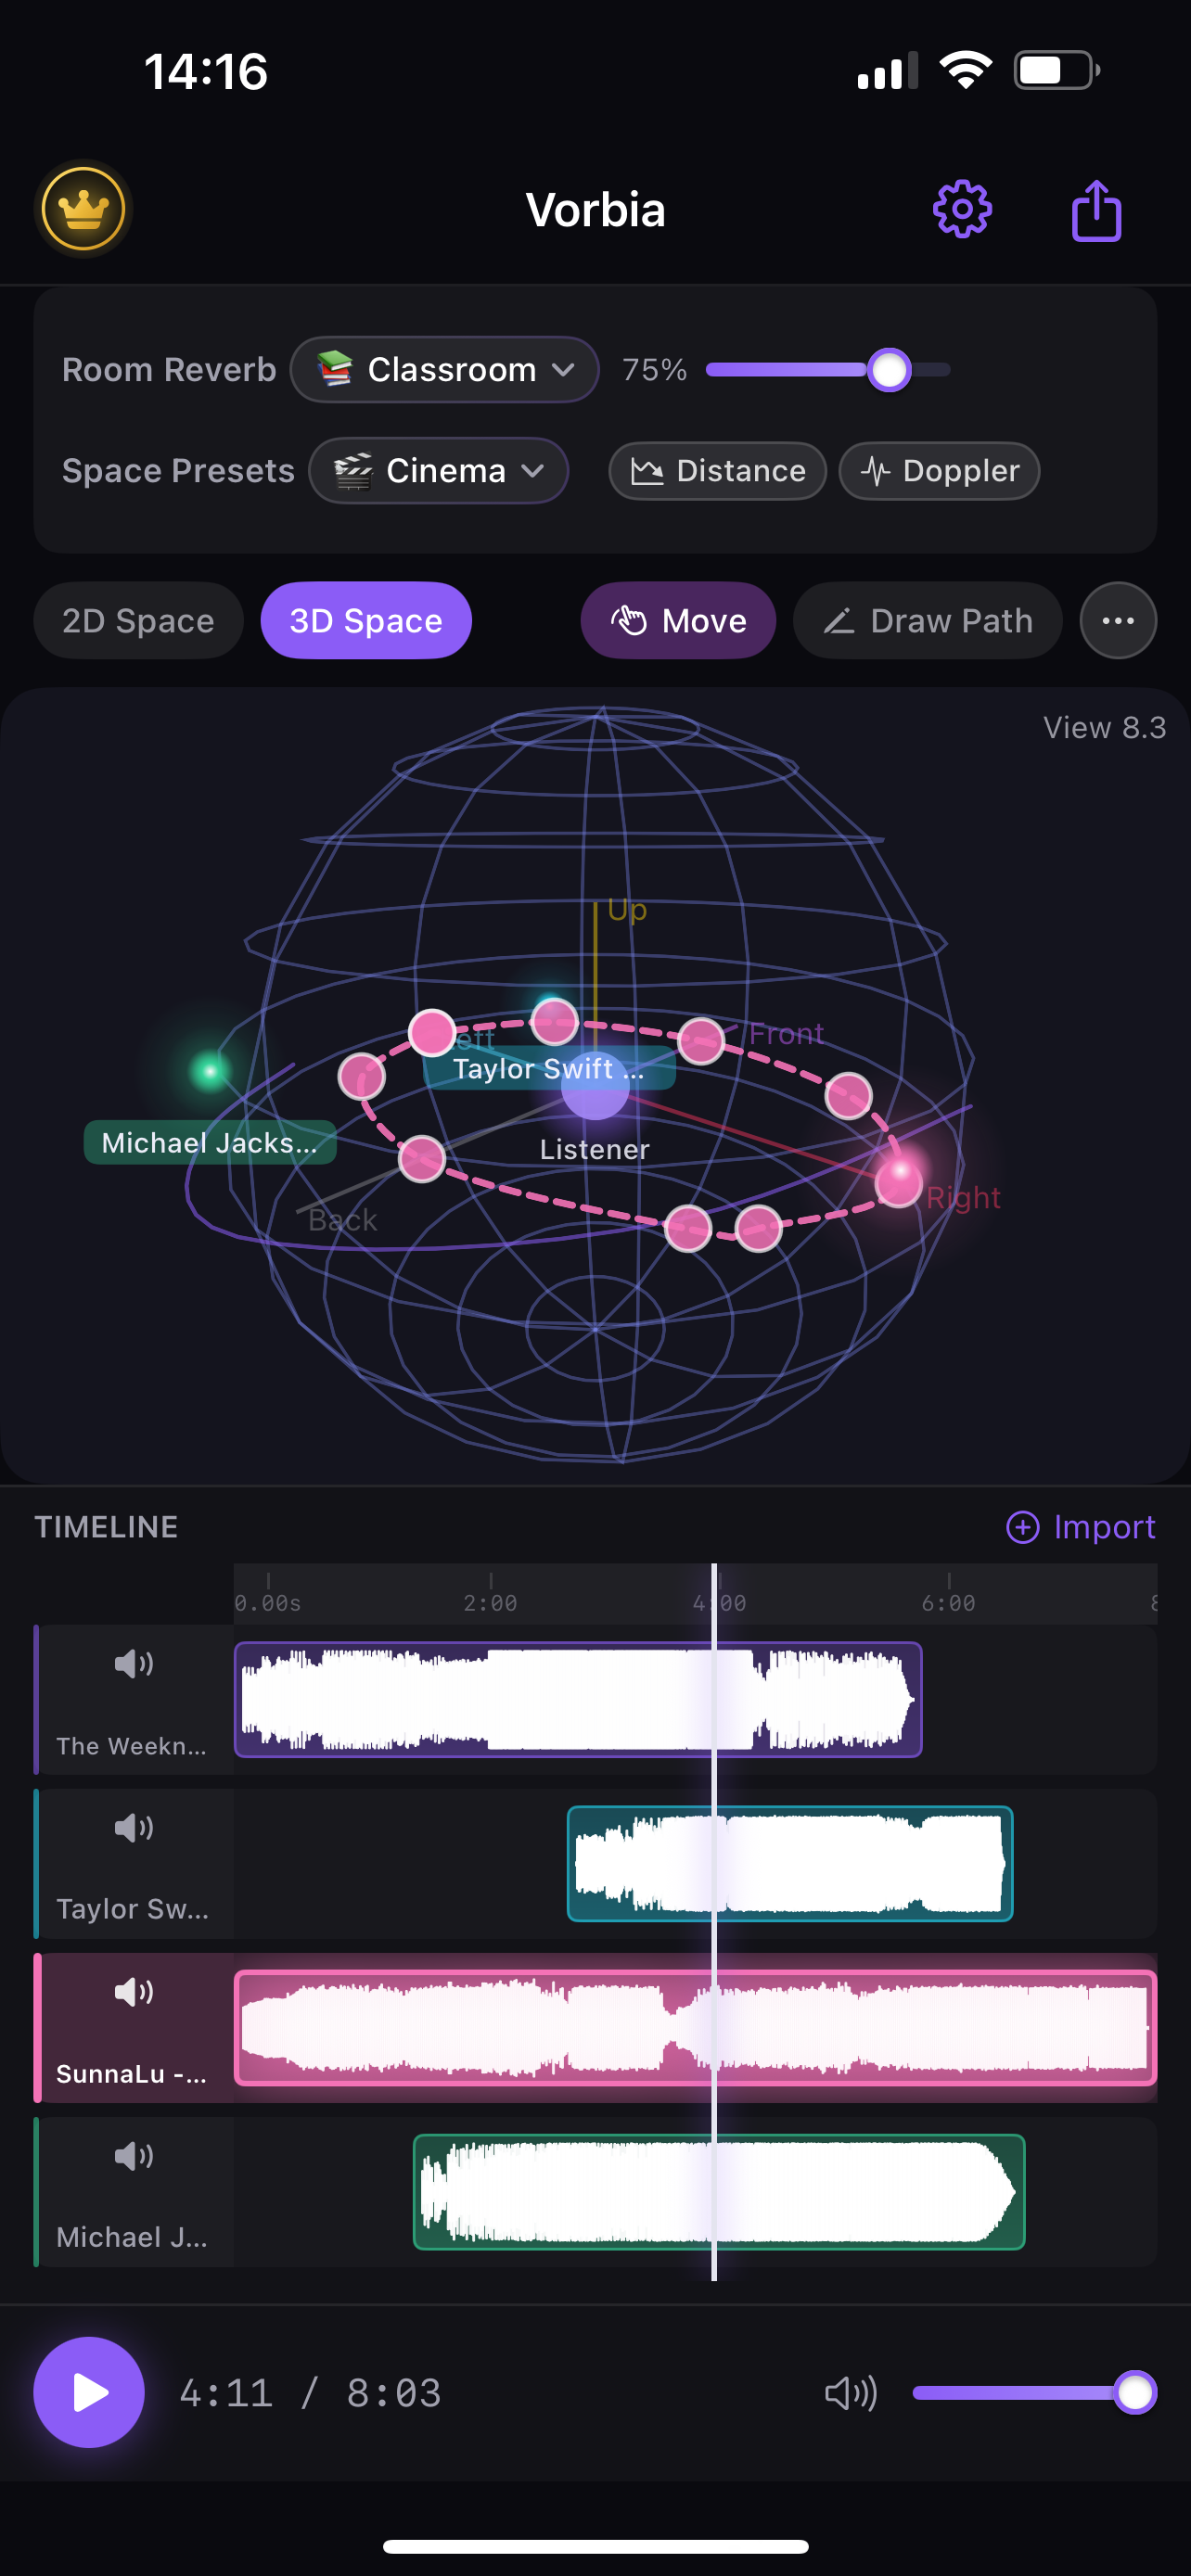The width and height of the screenshot is (1191, 2576).
Task: Start playback with the play button
Action: click(x=89, y=2392)
